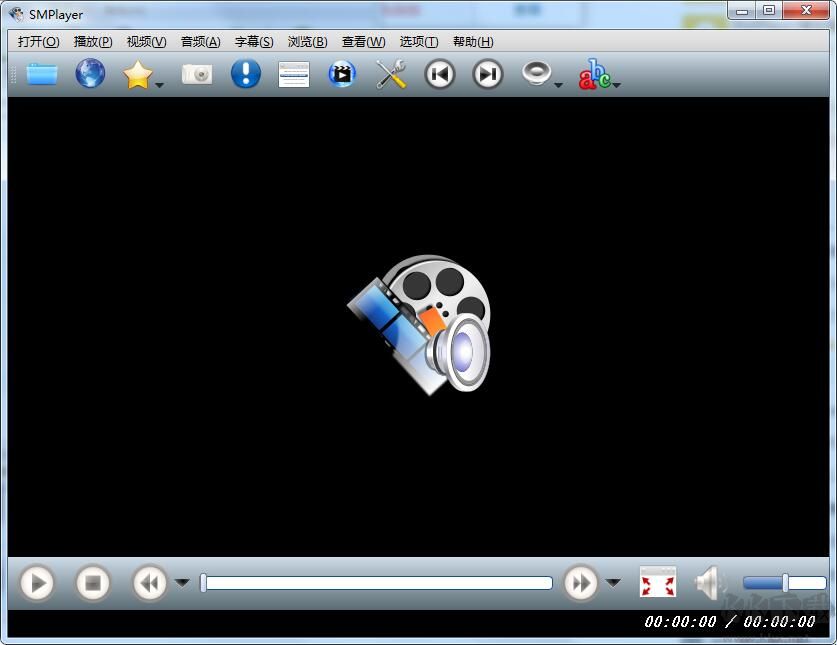Close the SMPlayer window
Image resolution: width=837 pixels, height=645 pixels.
(806, 11)
